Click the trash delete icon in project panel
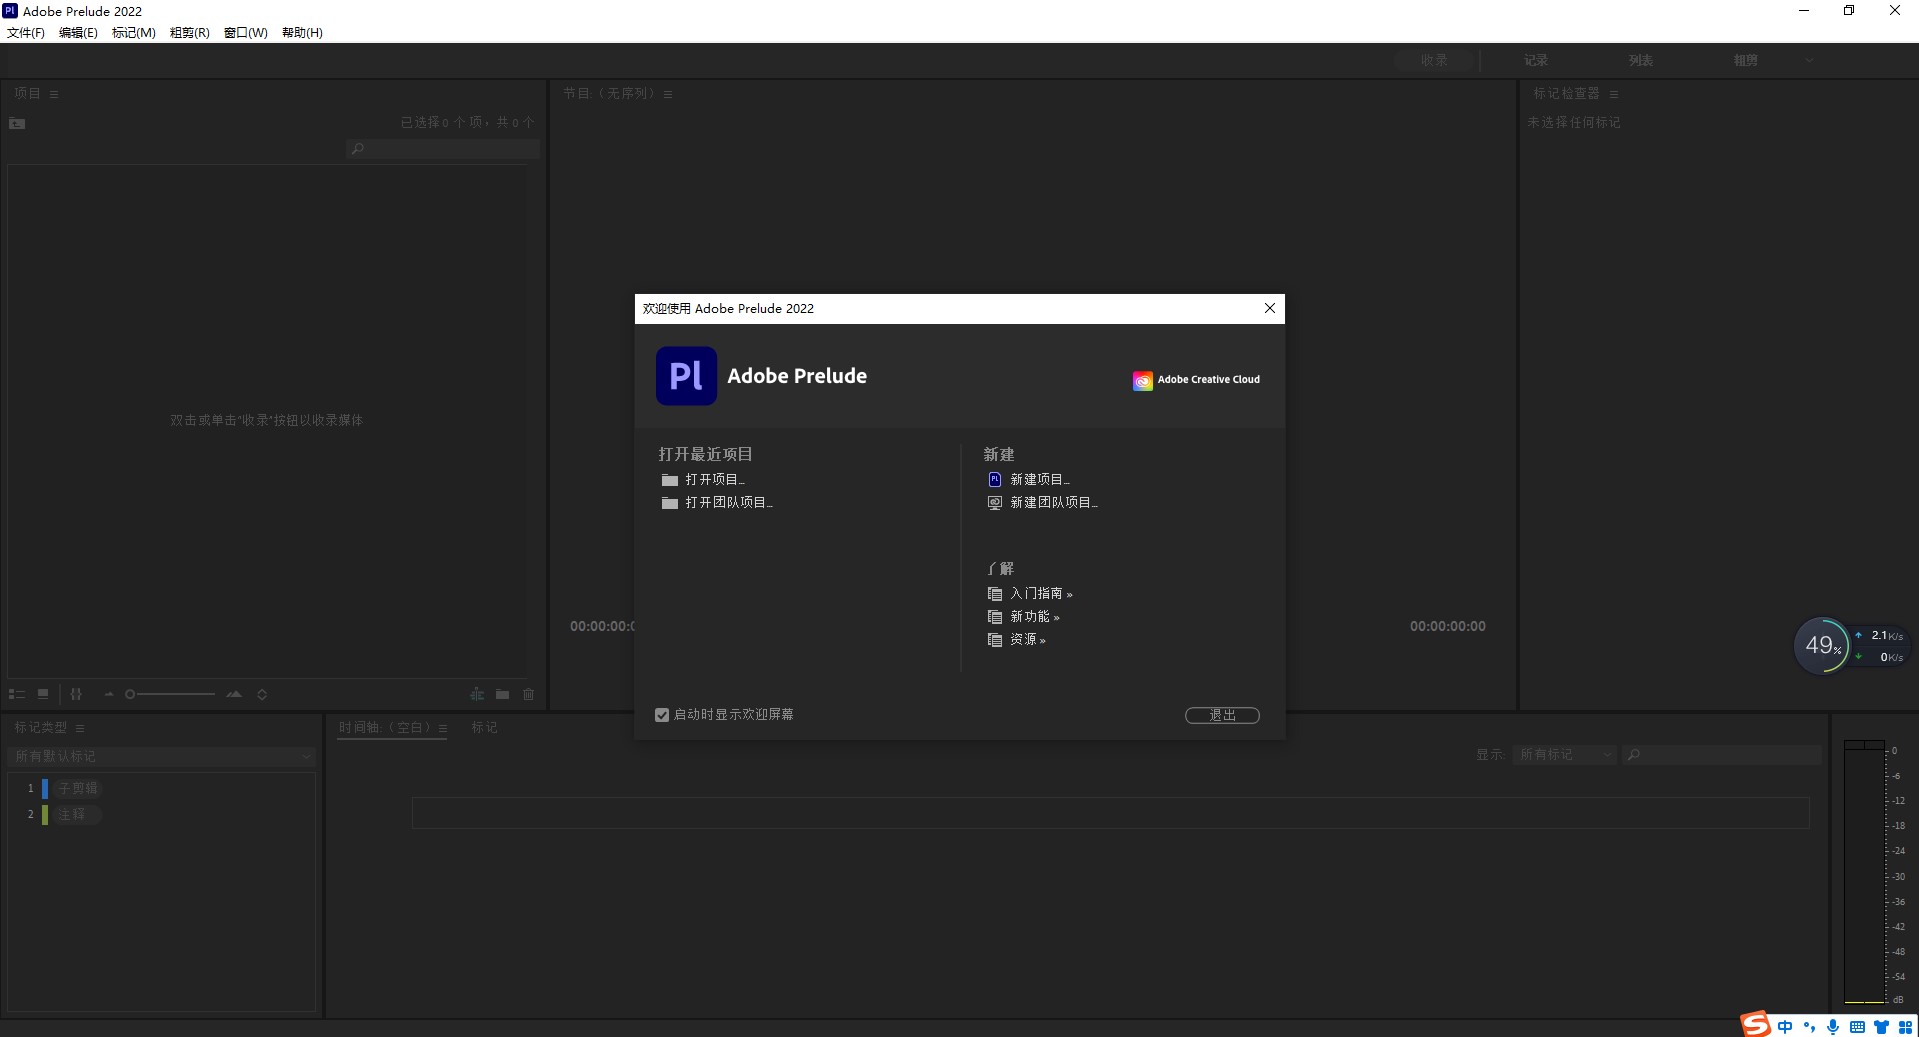Screen dimensions: 1919x1037 529,694
